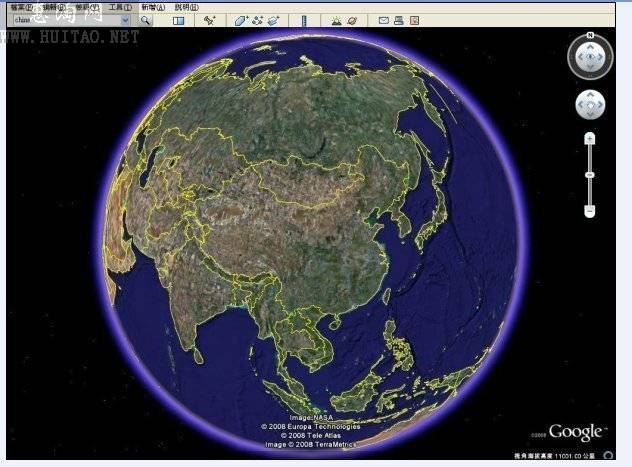The height and width of the screenshot is (467, 632).
Task: Add a placemark with the pushpin icon
Action: (x=209, y=20)
